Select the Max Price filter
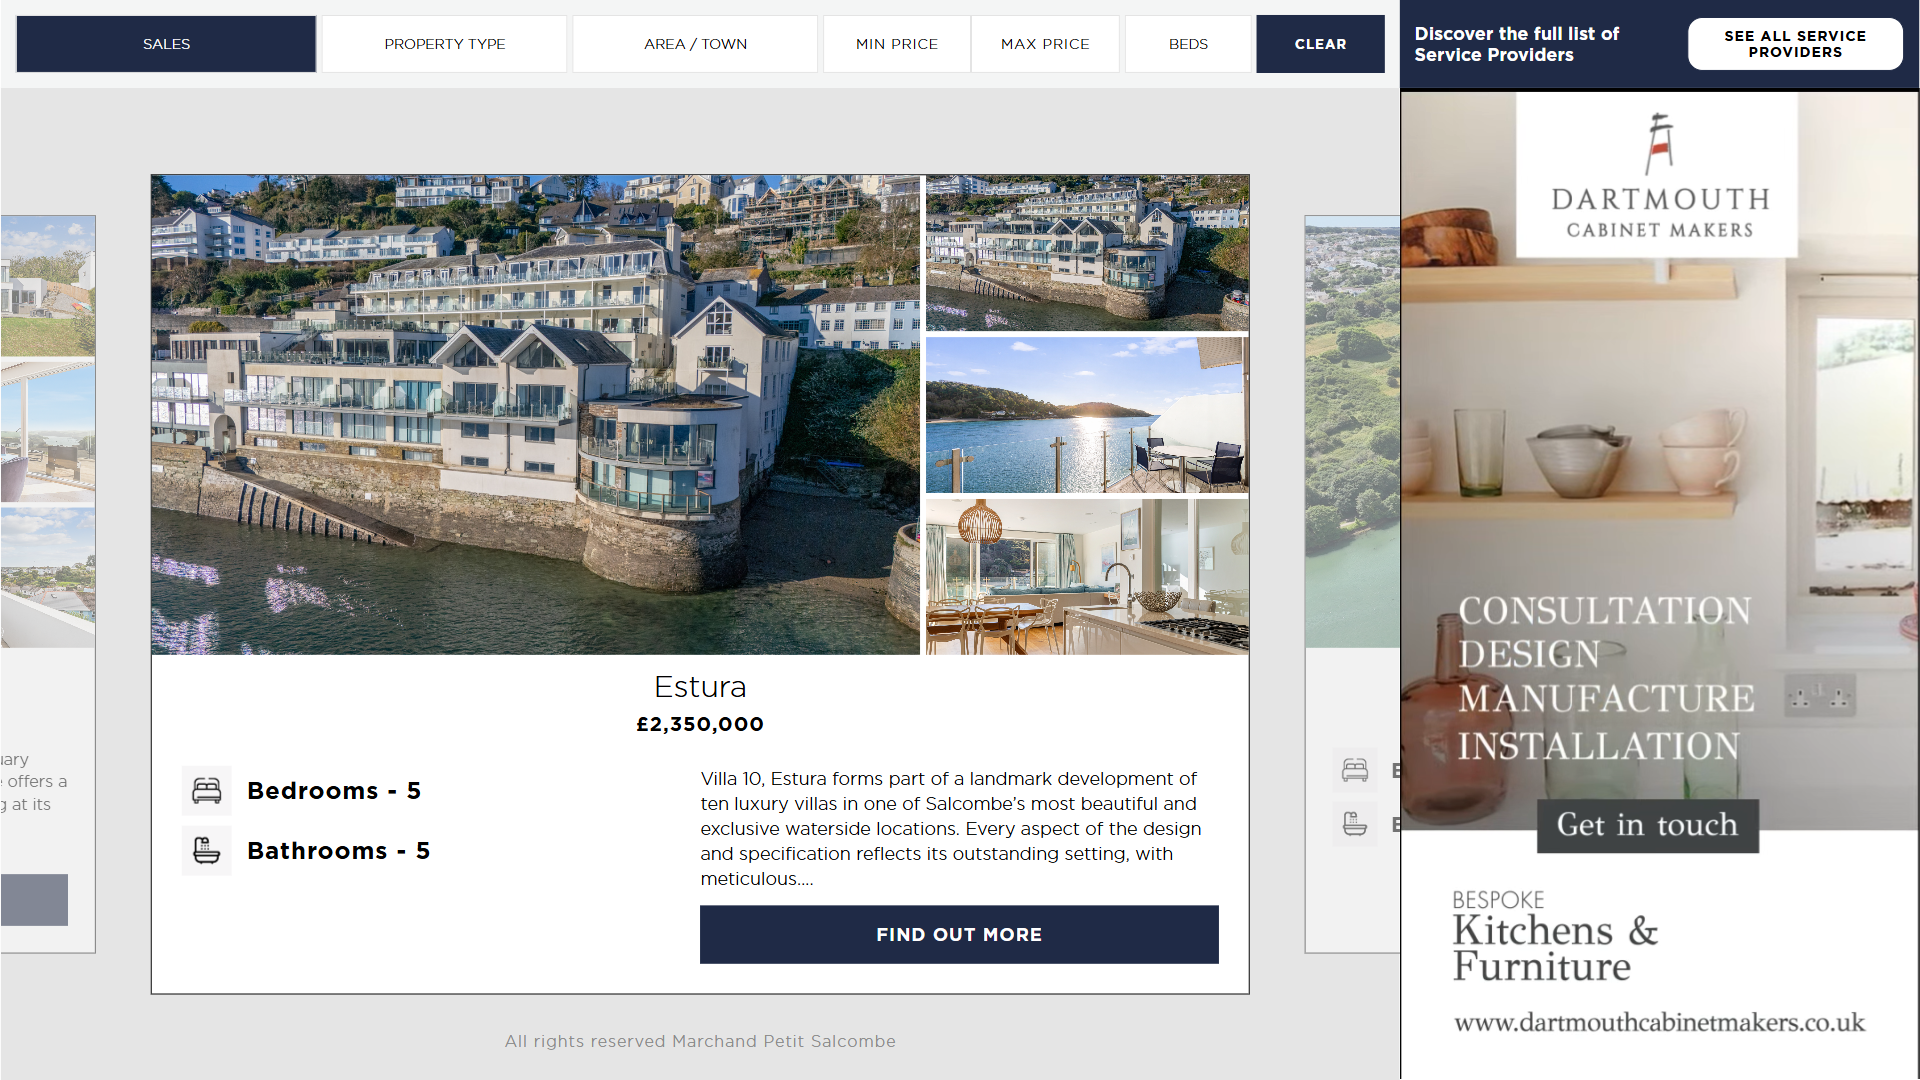The width and height of the screenshot is (1920, 1080). pos(1045,44)
